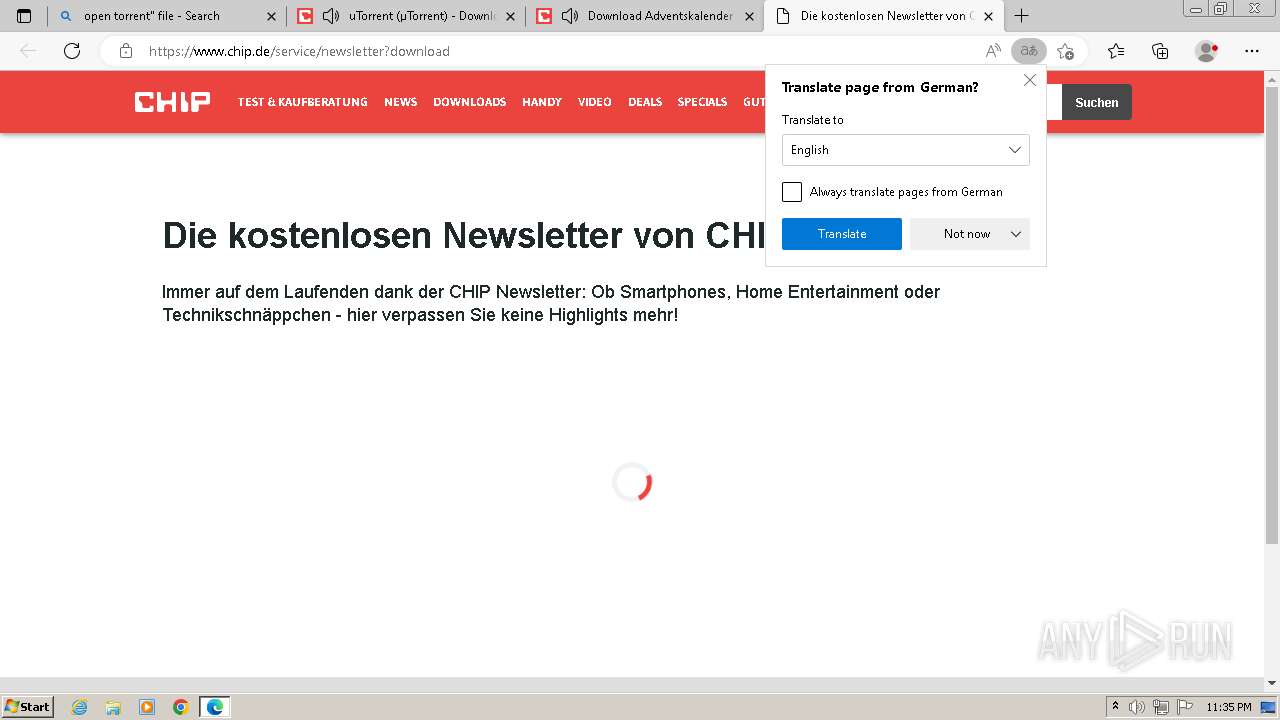Screen dimensions: 1280x720
Task: Open the HANDY menu item
Action: click(x=542, y=102)
